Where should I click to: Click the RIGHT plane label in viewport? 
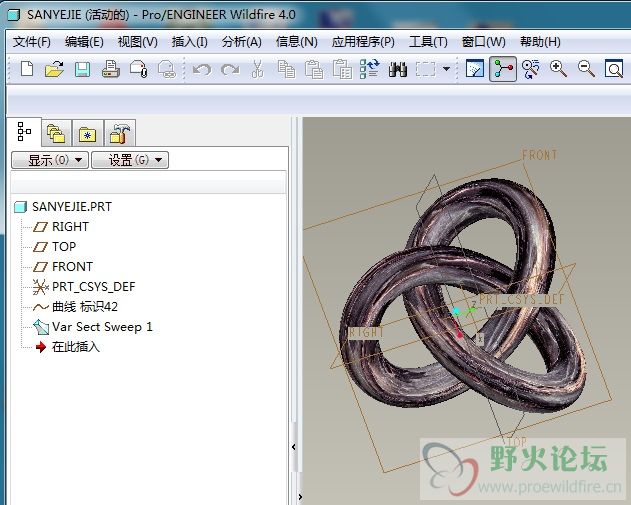pyautogui.click(x=366, y=332)
